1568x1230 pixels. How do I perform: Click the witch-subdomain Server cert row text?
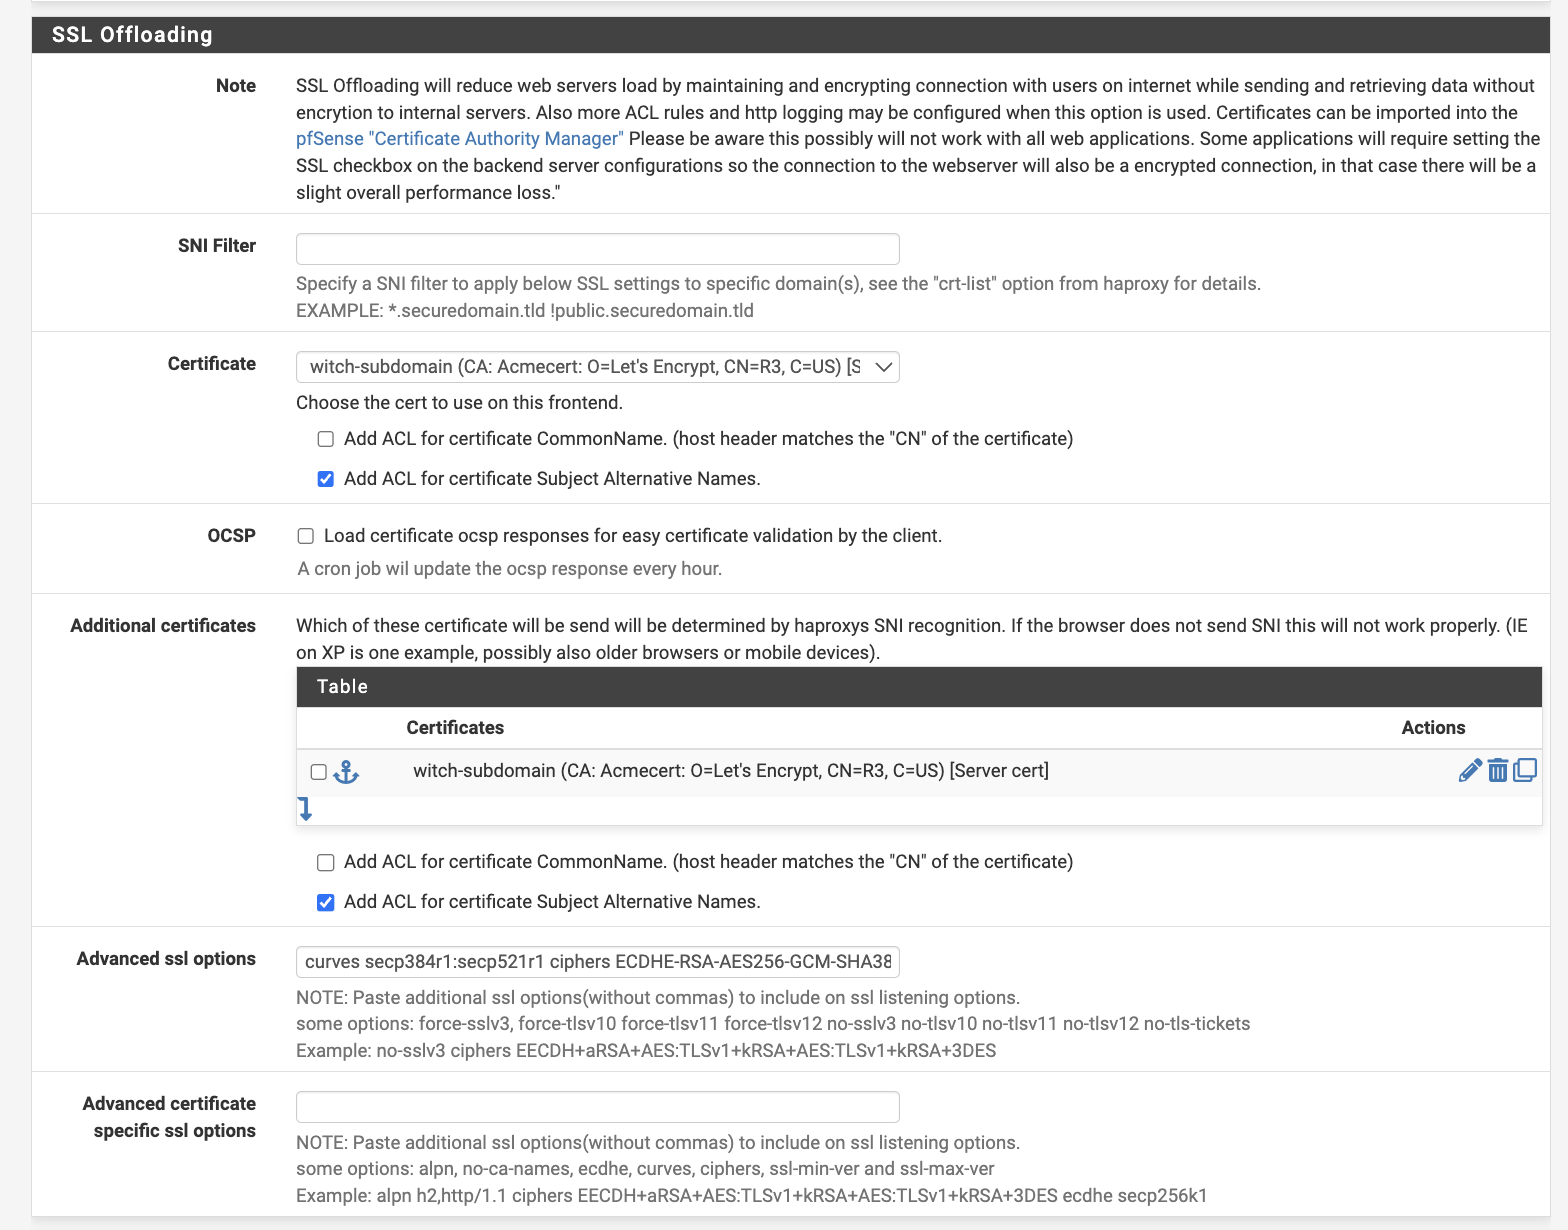pos(730,771)
